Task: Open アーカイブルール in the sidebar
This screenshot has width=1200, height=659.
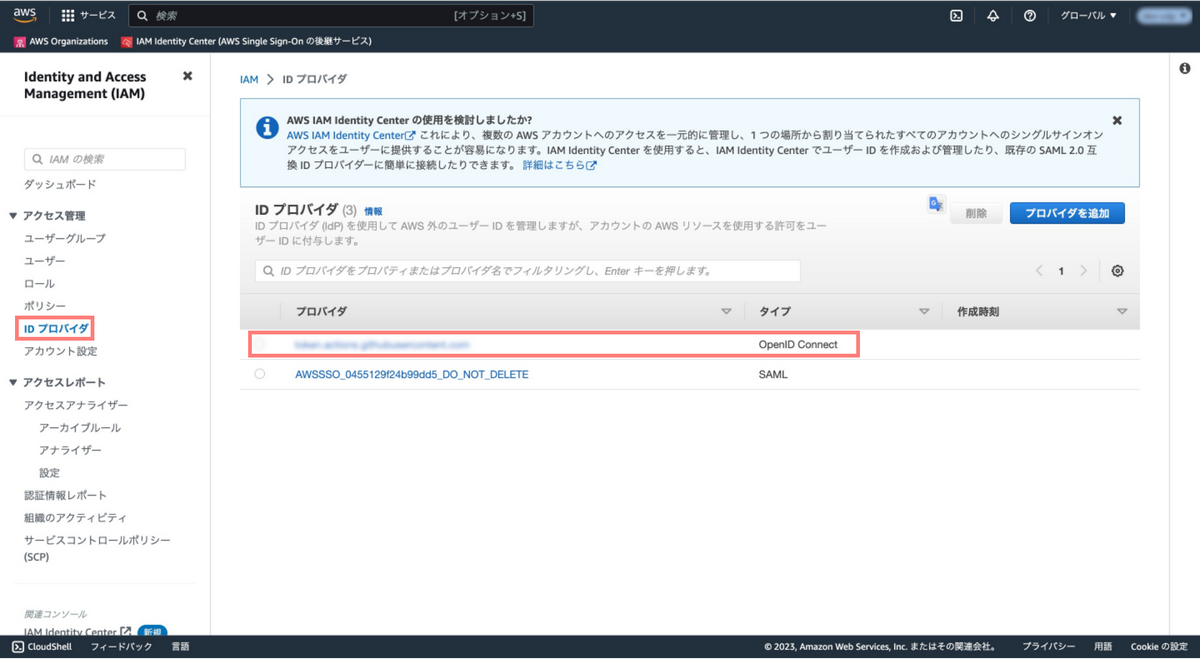Action: coord(80,428)
